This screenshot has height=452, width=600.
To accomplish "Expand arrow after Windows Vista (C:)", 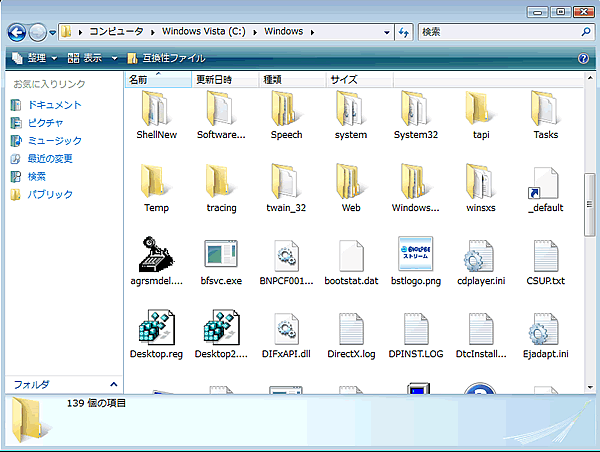I will click(x=255, y=33).
